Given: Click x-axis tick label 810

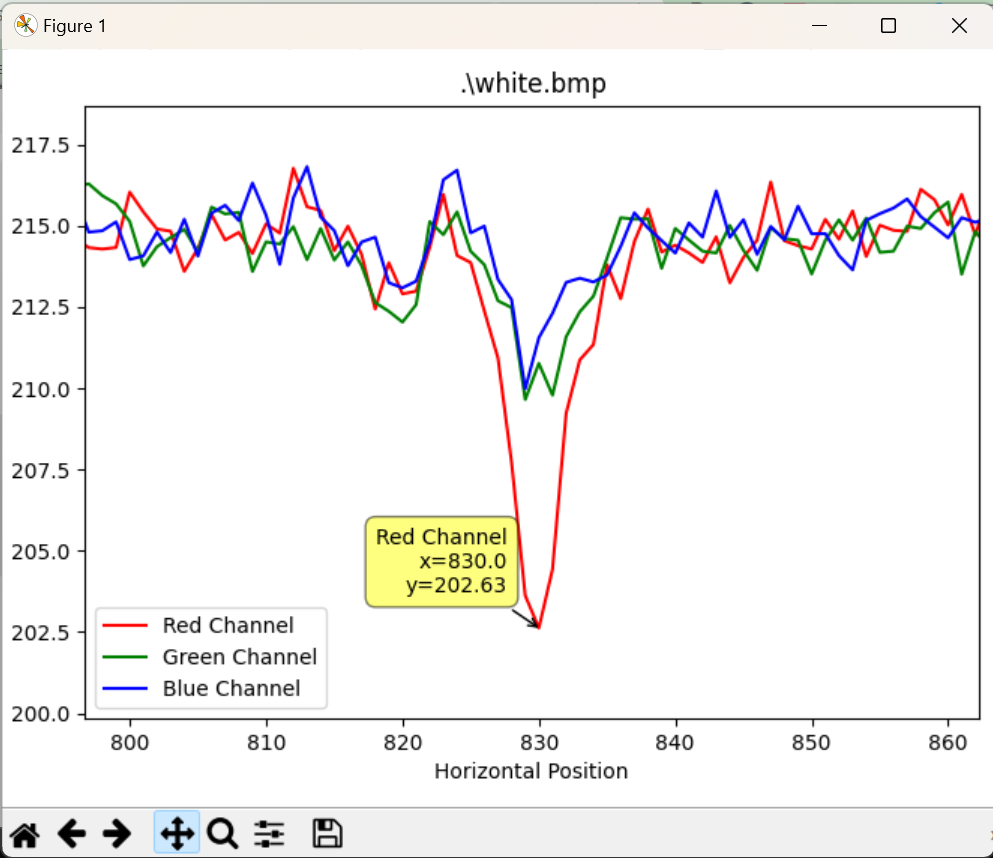Looking at the screenshot, I should [x=267, y=742].
